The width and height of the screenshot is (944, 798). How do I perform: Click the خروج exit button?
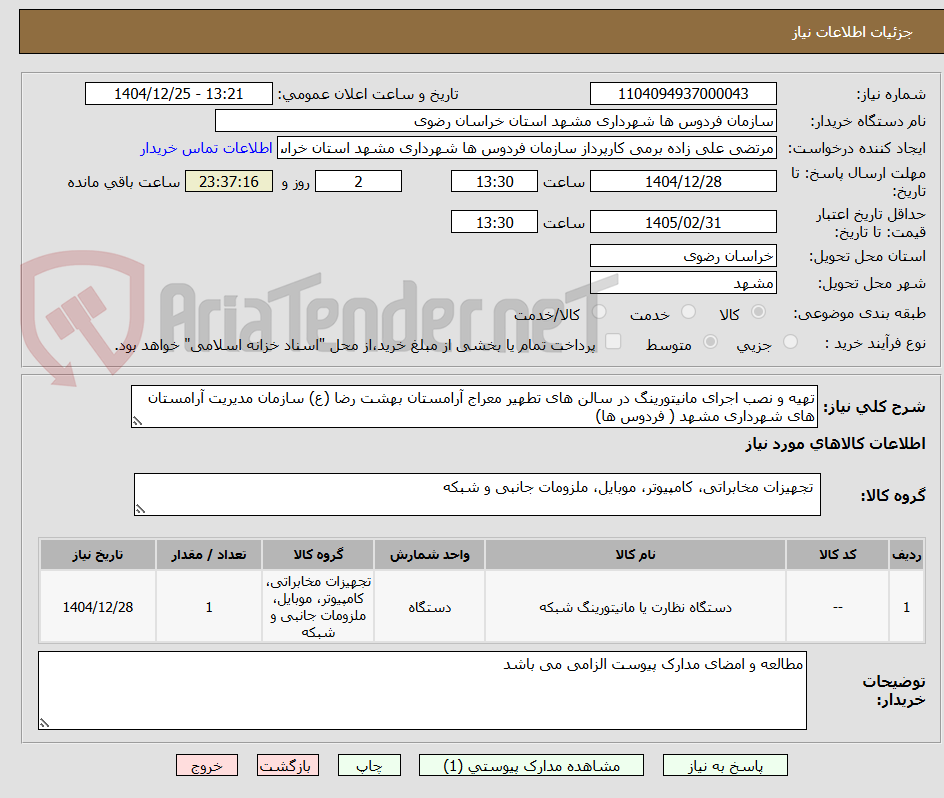pyautogui.click(x=207, y=765)
